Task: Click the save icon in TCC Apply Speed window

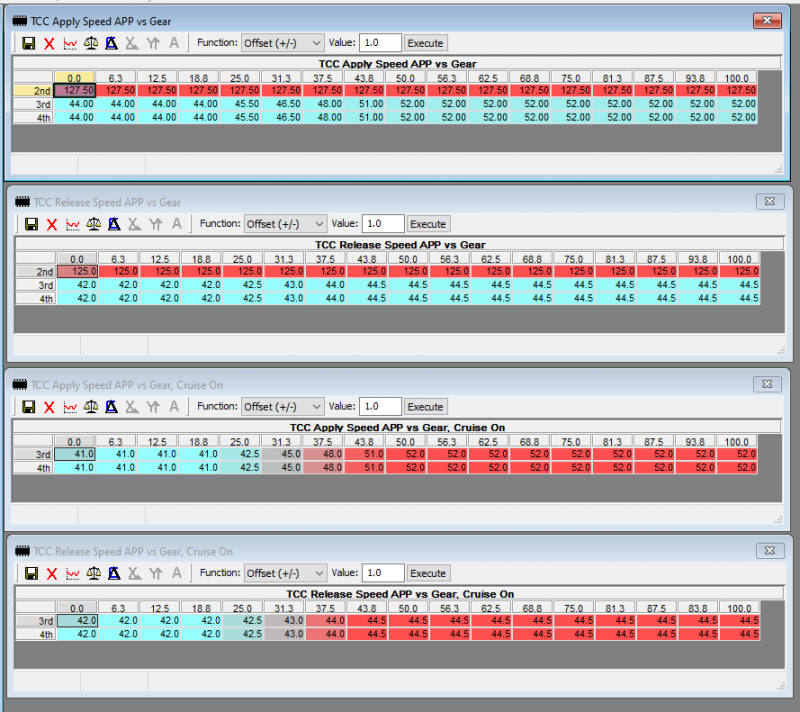Action: point(28,43)
